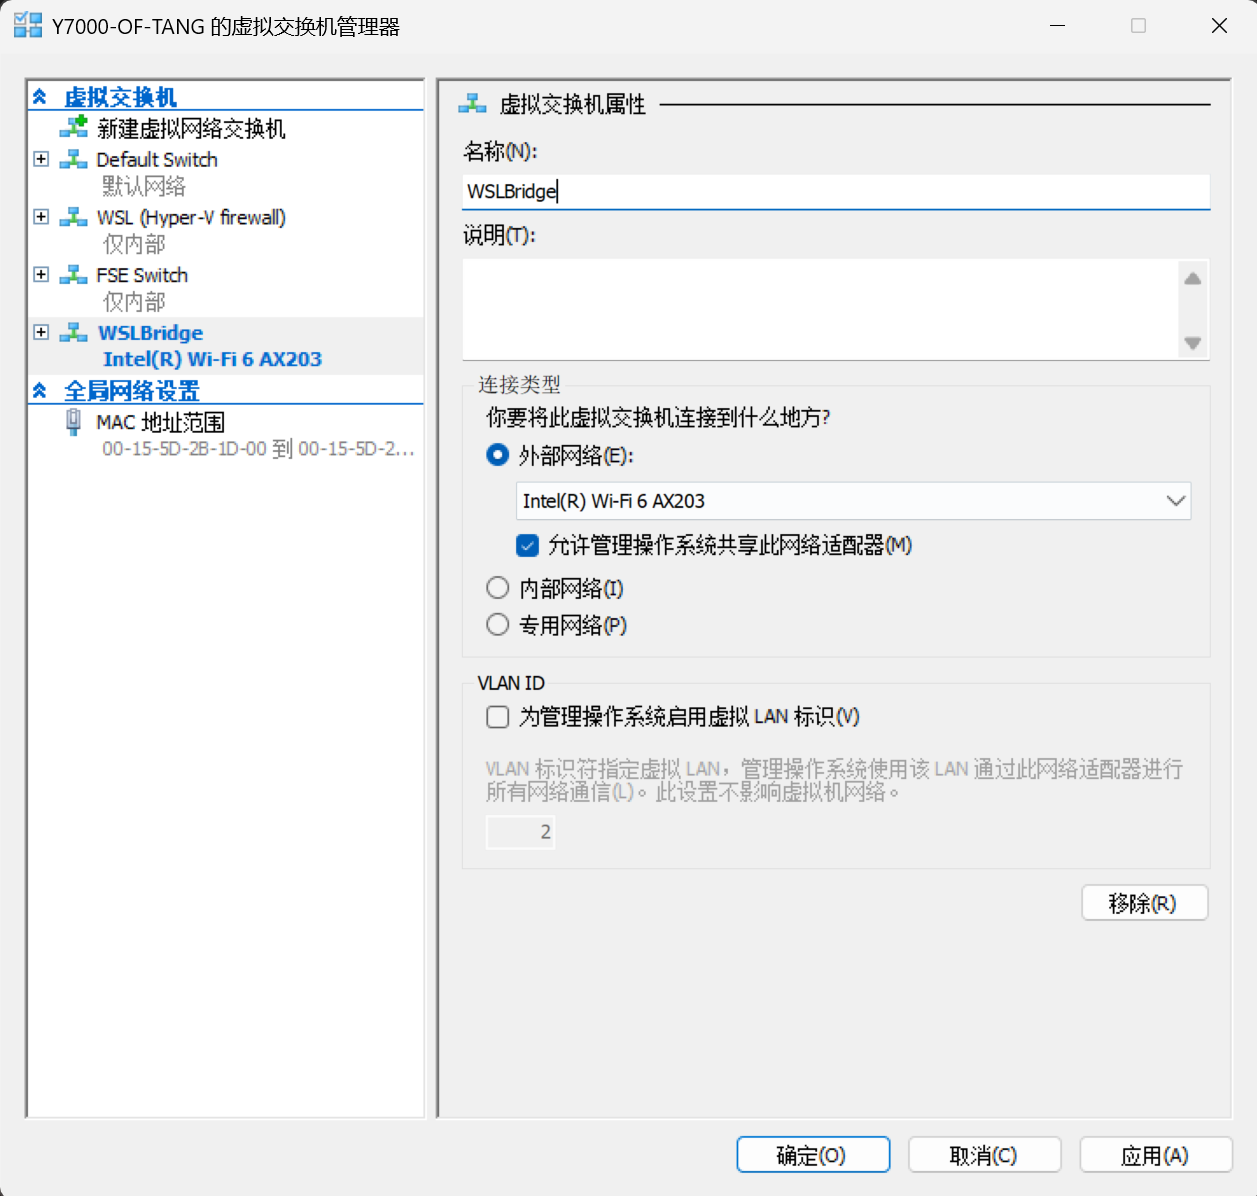Click the Default Switch network icon
This screenshot has width=1257, height=1196.
click(x=74, y=160)
